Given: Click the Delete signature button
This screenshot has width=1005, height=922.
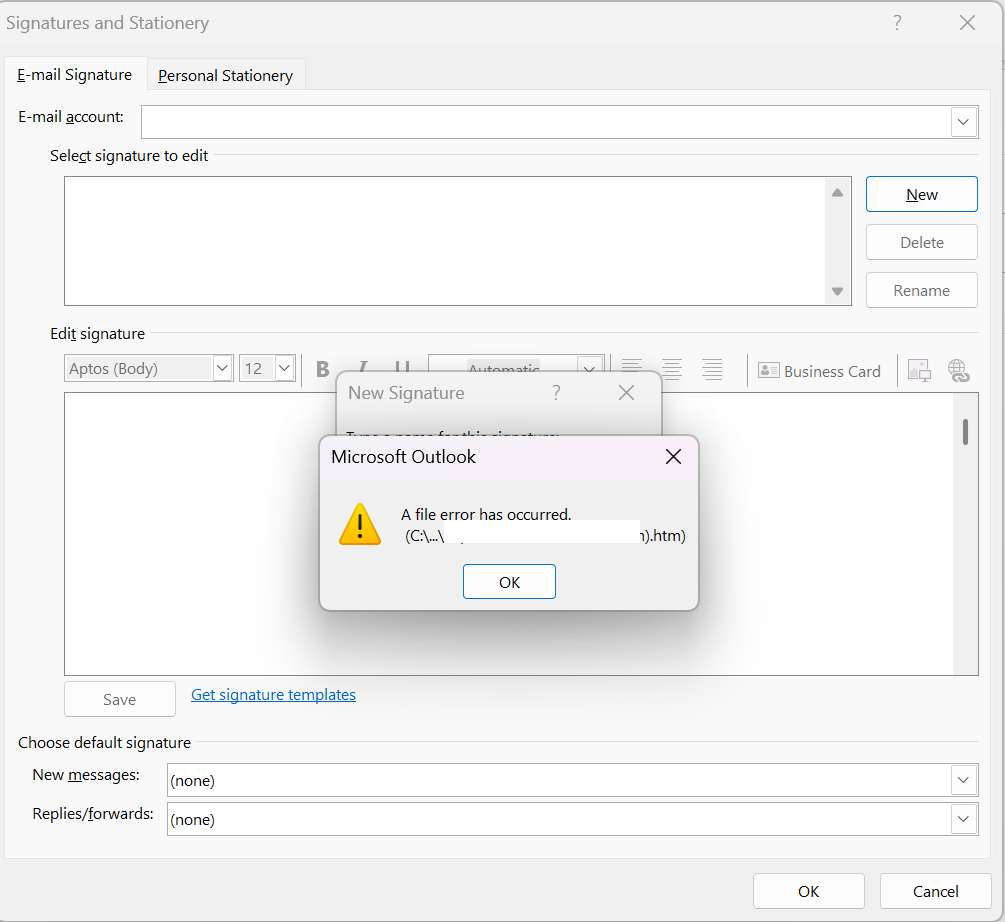Looking at the screenshot, I should point(921,242).
